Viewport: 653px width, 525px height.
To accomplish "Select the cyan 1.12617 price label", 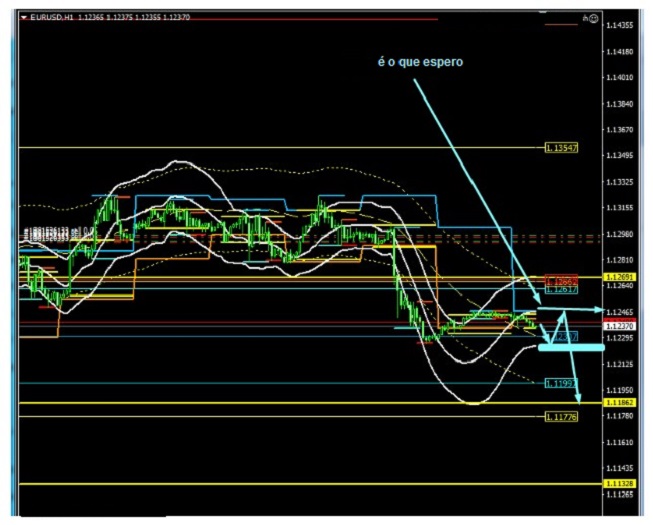I will [x=560, y=289].
